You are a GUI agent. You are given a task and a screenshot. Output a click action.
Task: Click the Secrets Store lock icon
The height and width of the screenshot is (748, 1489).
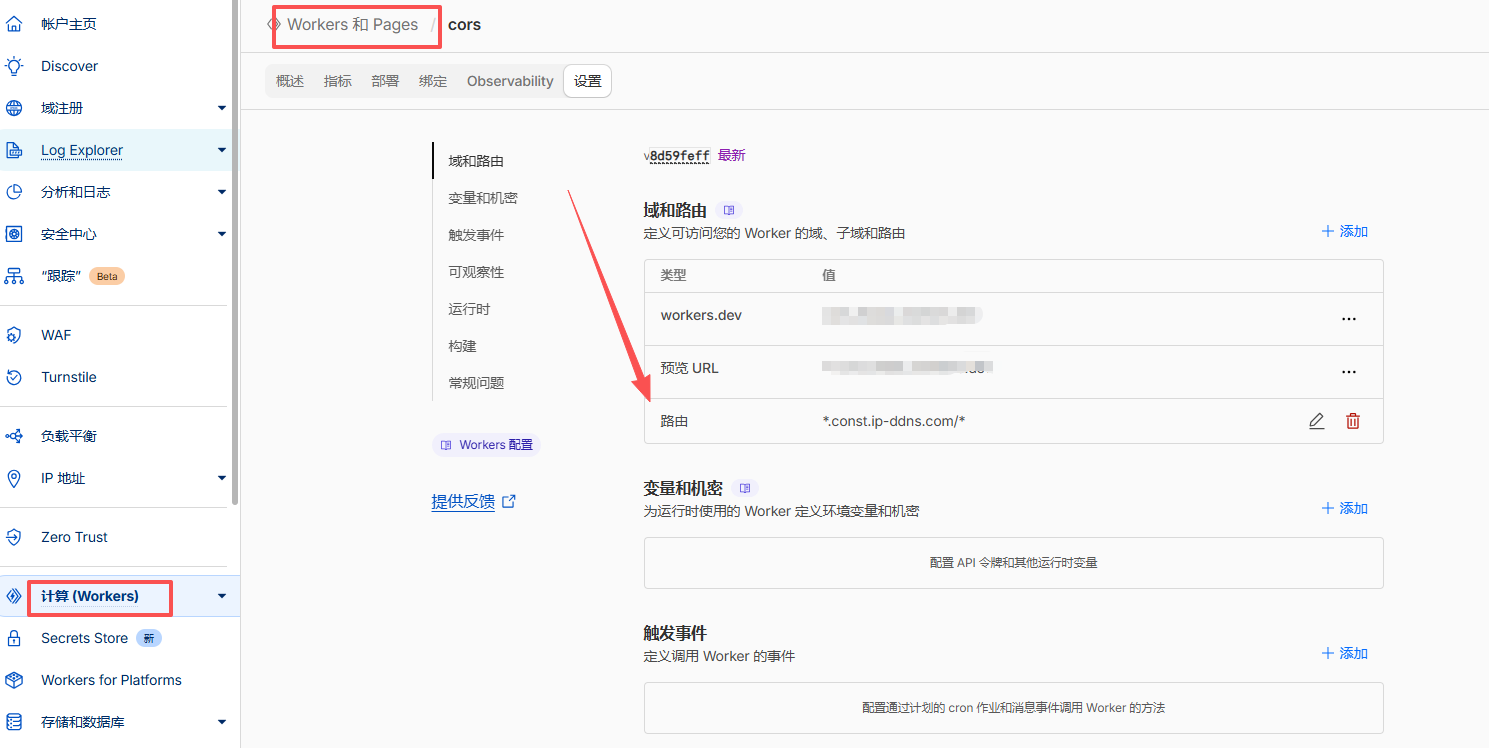[14, 638]
